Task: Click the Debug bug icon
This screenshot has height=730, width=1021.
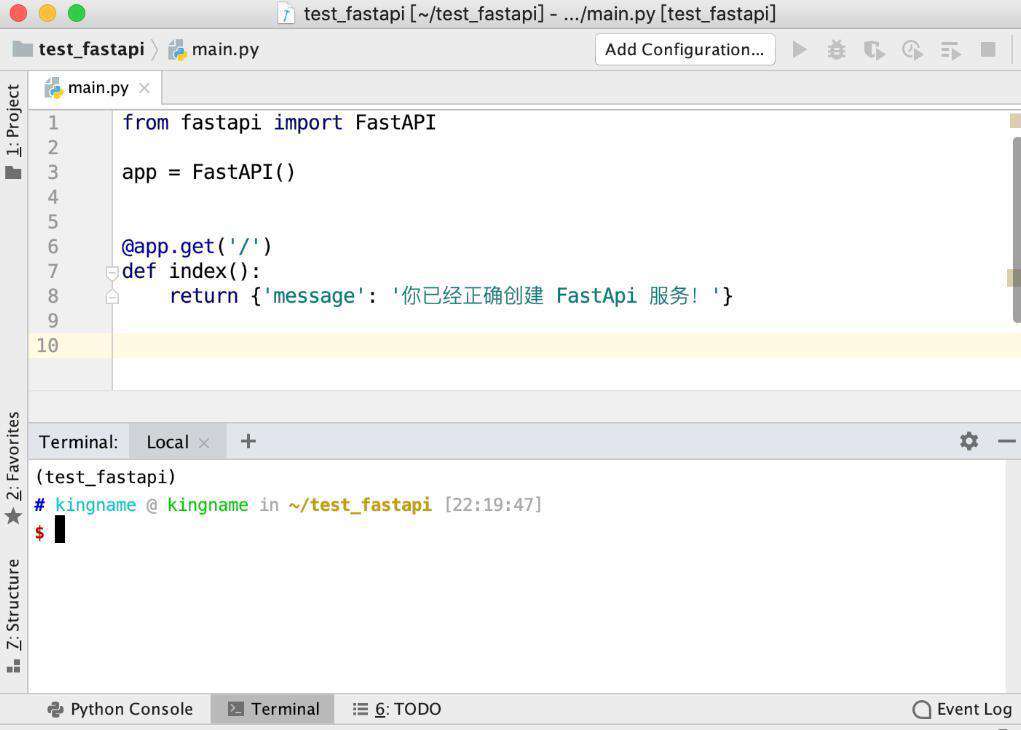Action: 836,50
